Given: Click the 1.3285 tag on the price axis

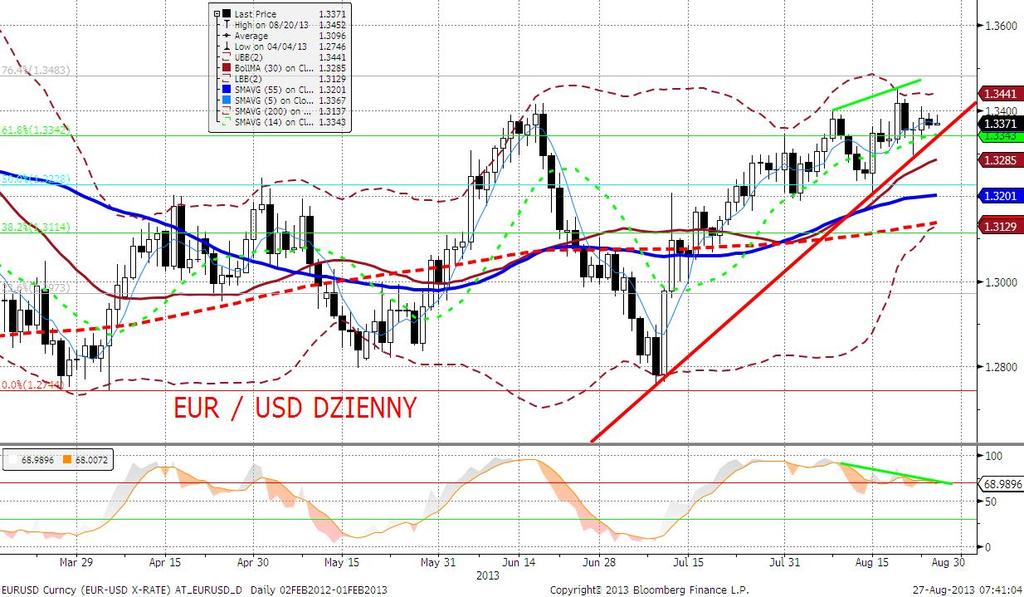Looking at the screenshot, I should point(1000,160).
